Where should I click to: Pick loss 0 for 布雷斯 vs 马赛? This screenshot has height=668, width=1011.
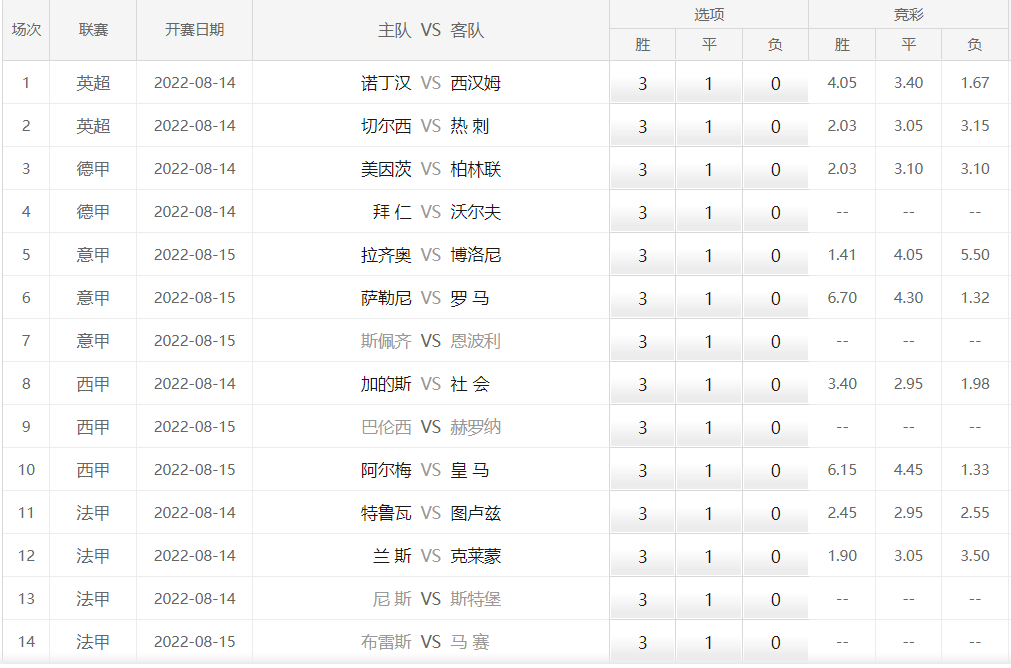click(x=776, y=642)
